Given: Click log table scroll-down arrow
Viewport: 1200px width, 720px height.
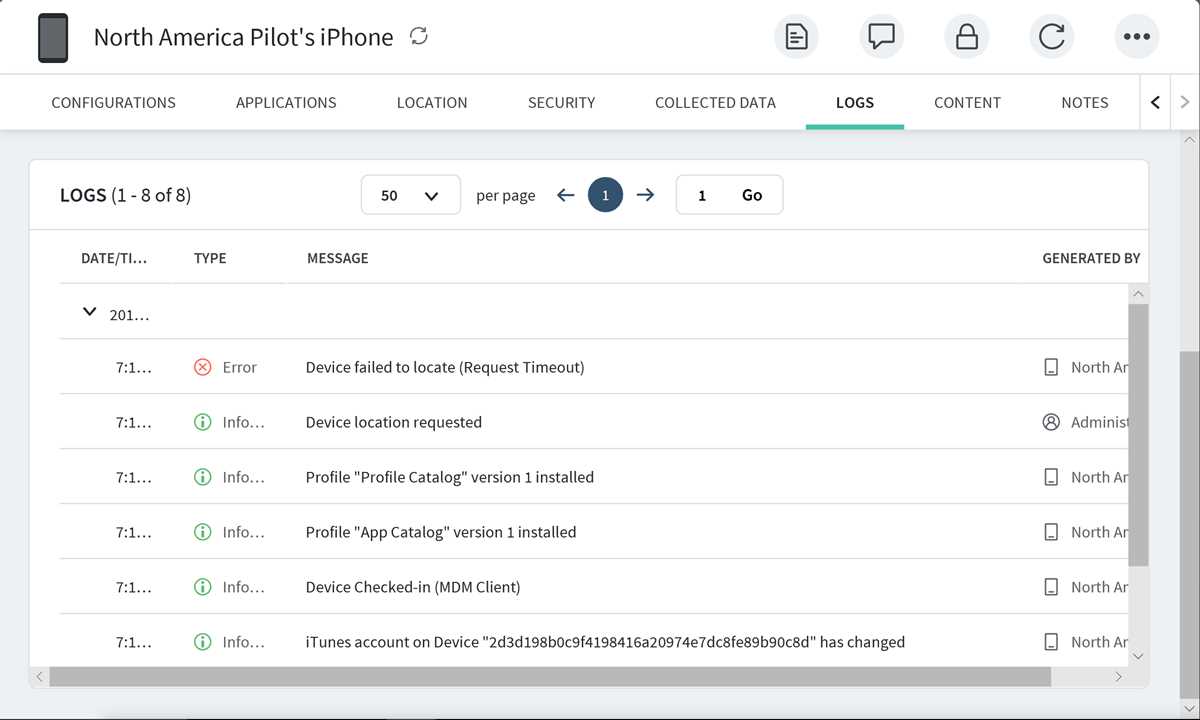Looking at the screenshot, I should tap(1138, 656).
